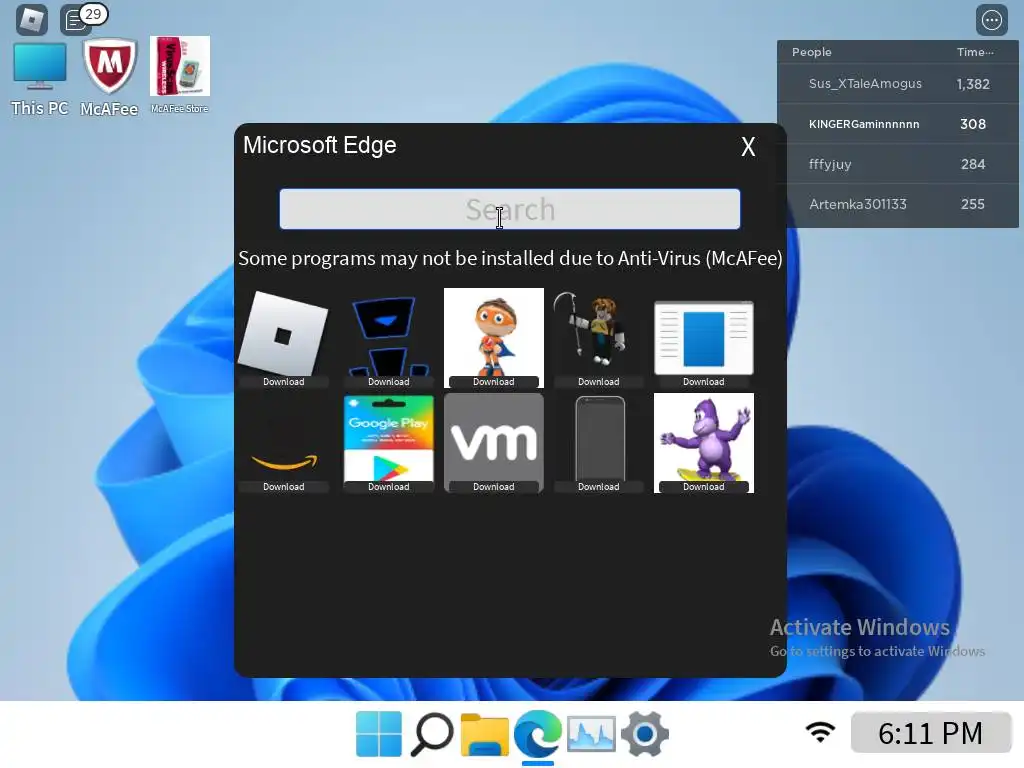Click the Wi-Fi tray icon
This screenshot has height=768, width=1024.
[820, 732]
